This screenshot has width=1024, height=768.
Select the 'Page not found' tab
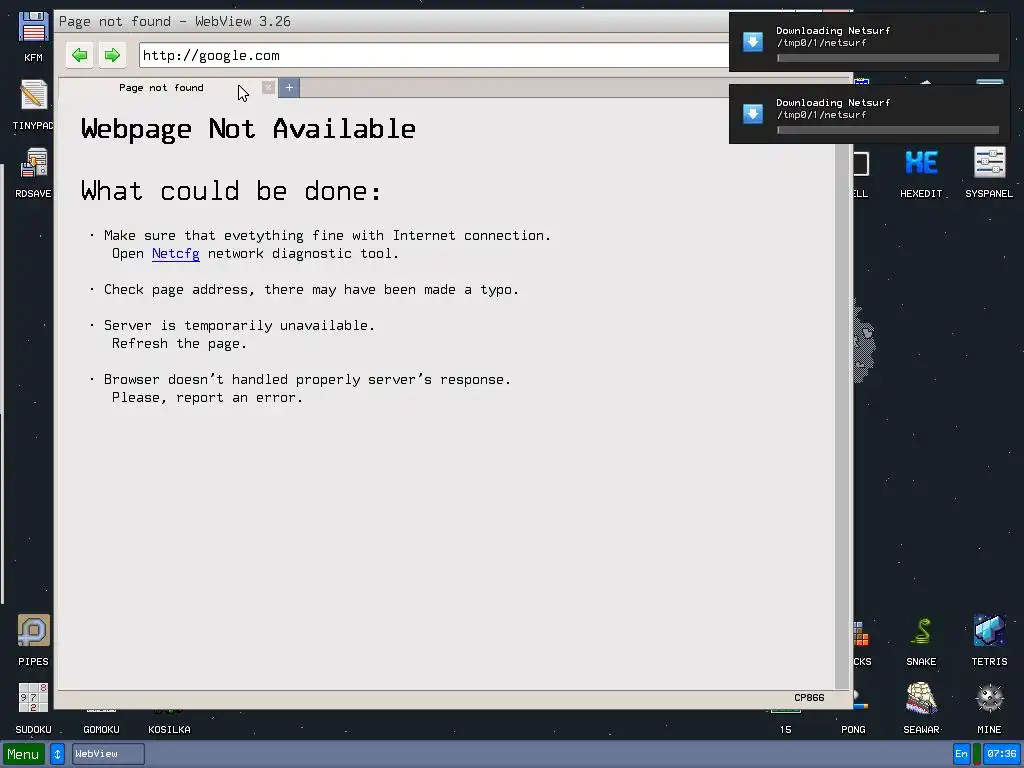point(161,88)
